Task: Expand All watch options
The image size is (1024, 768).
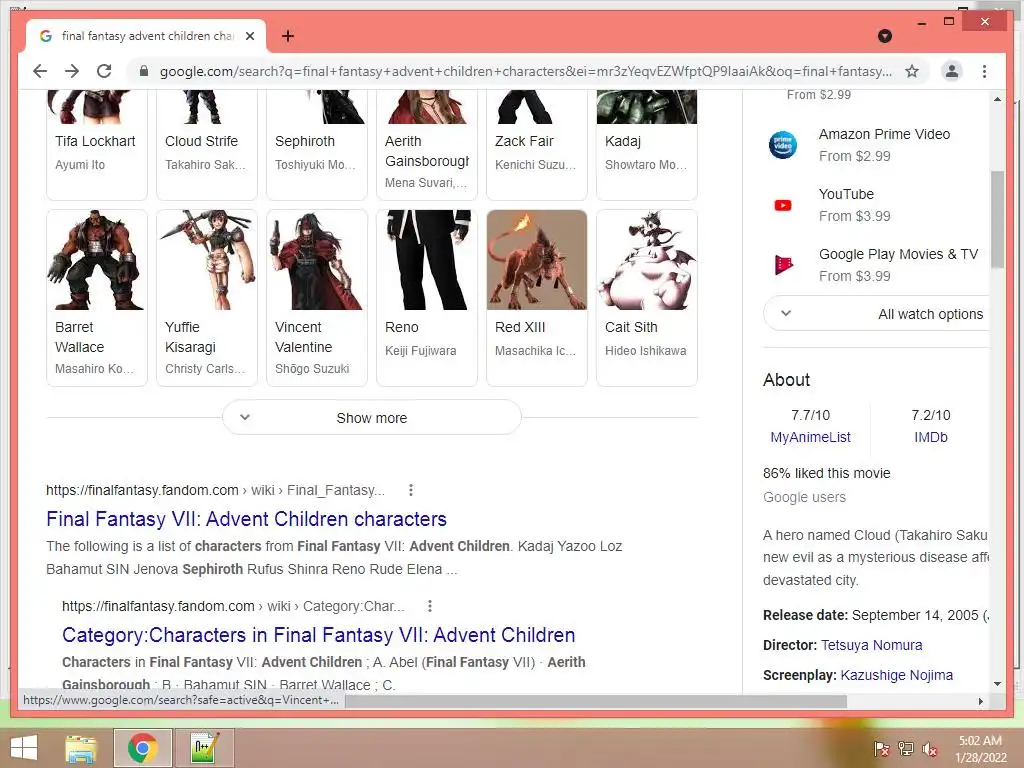Action: (x=876, y=313)
